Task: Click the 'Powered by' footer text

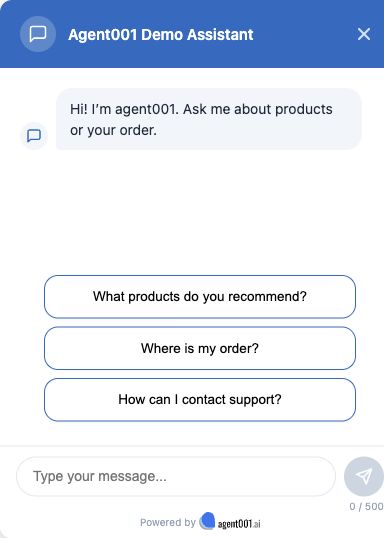Action: pyautogui.click(x=167, y=522)
